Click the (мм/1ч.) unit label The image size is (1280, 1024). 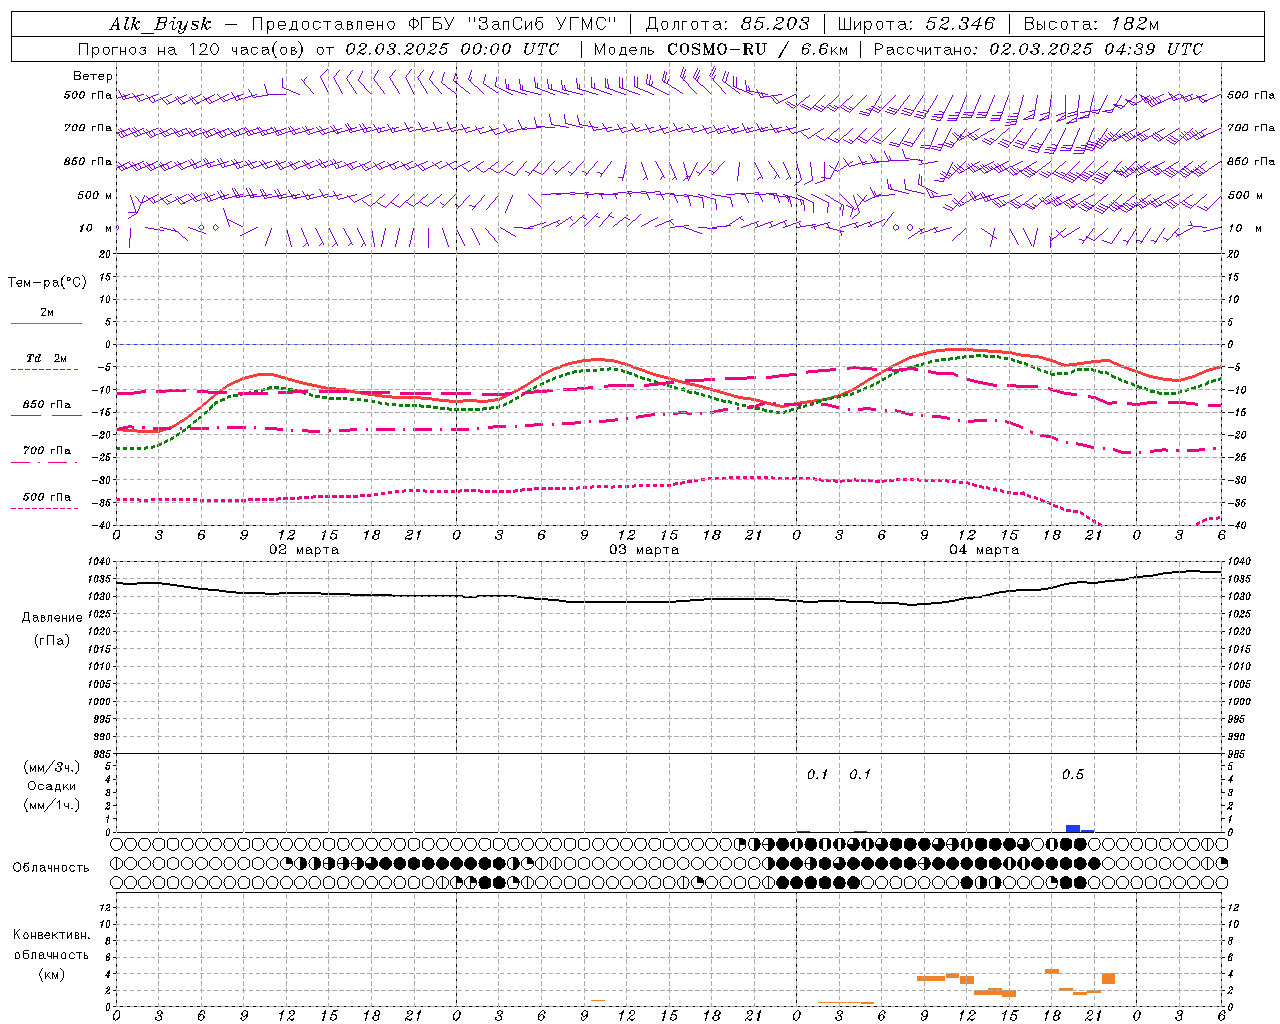pos(52,805)
